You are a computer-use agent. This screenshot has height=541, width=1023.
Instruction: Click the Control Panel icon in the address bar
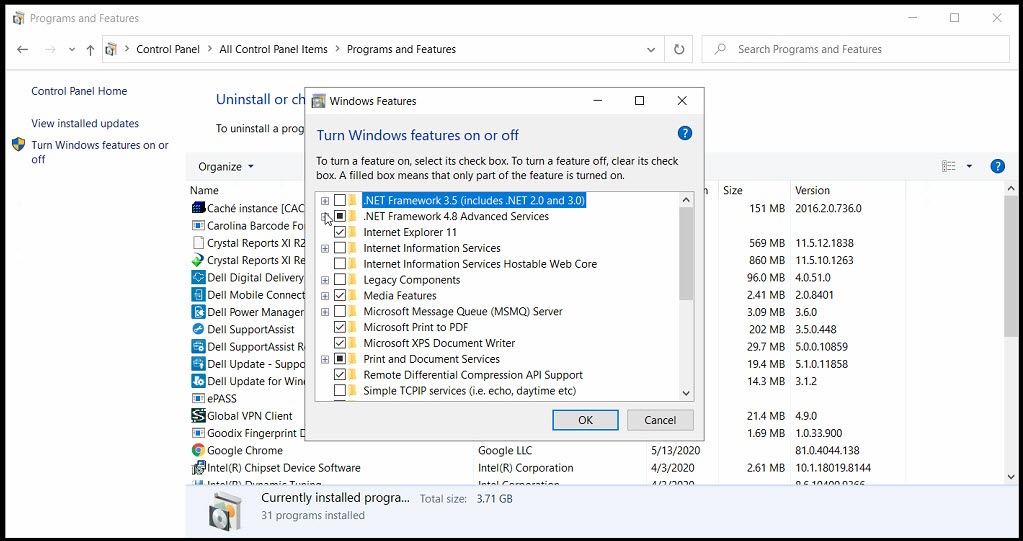(x=112, y=50)
